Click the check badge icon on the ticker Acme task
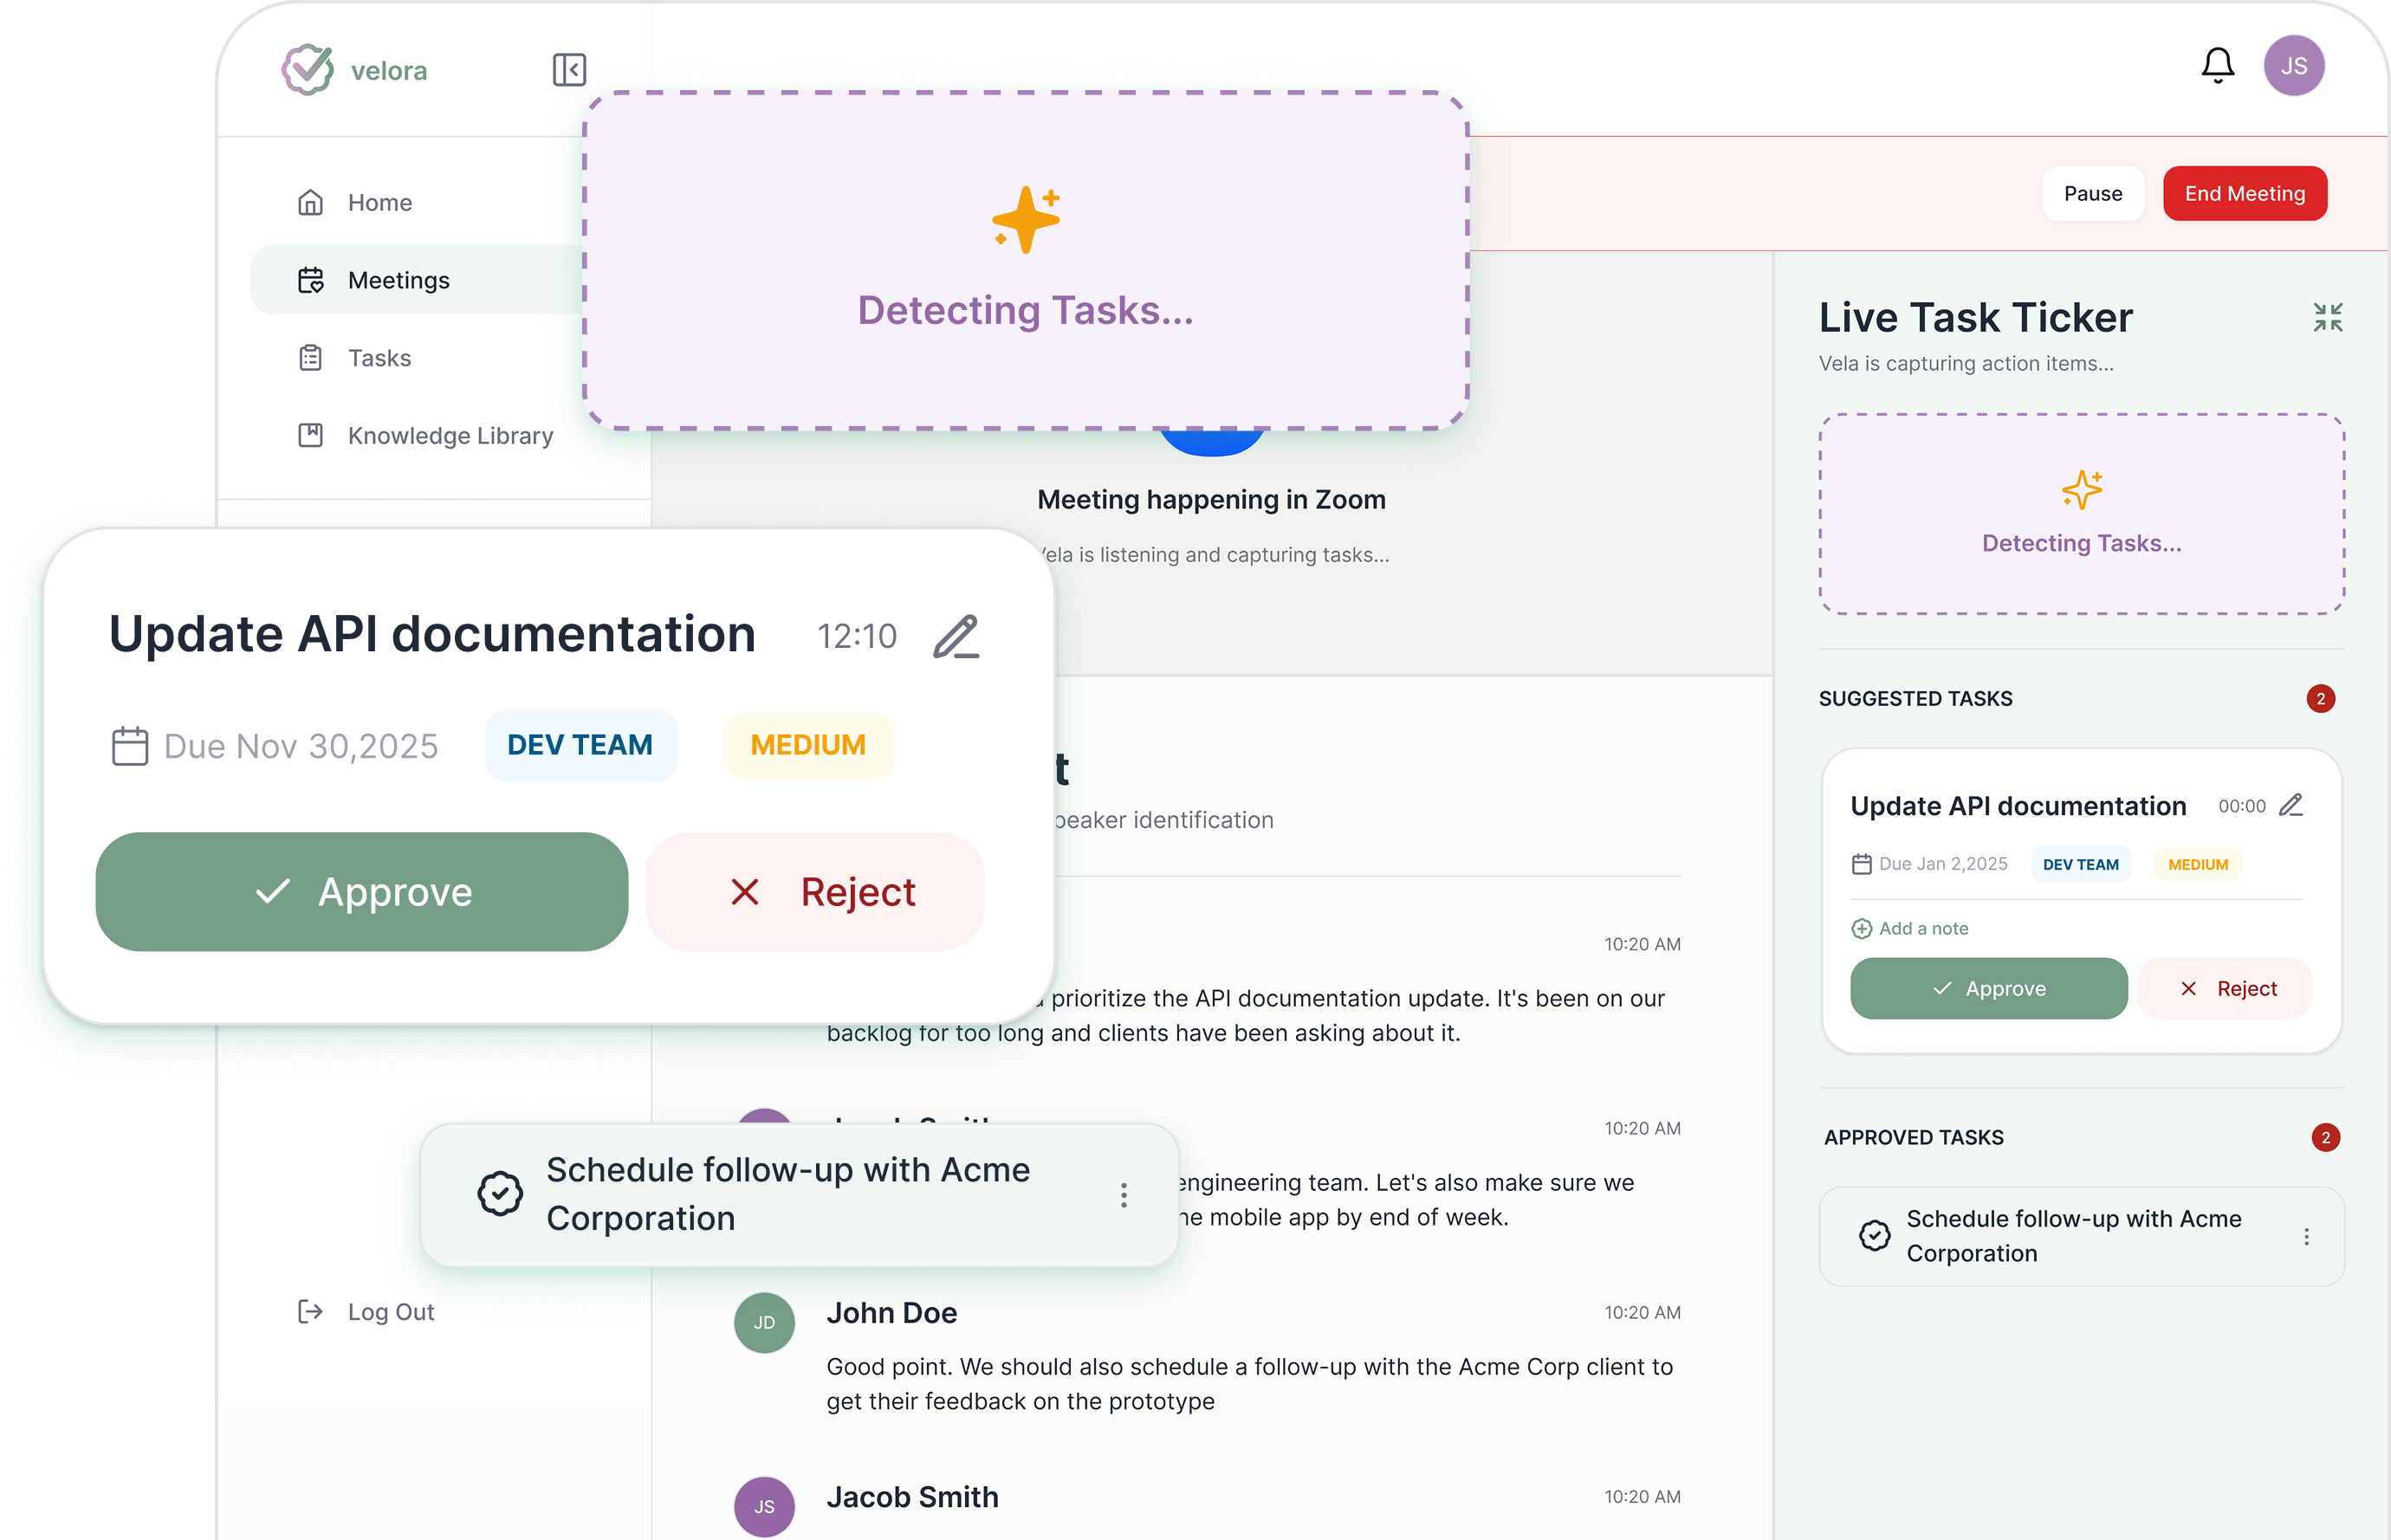2391x1540 pixels. (x=1874, y=1236)
